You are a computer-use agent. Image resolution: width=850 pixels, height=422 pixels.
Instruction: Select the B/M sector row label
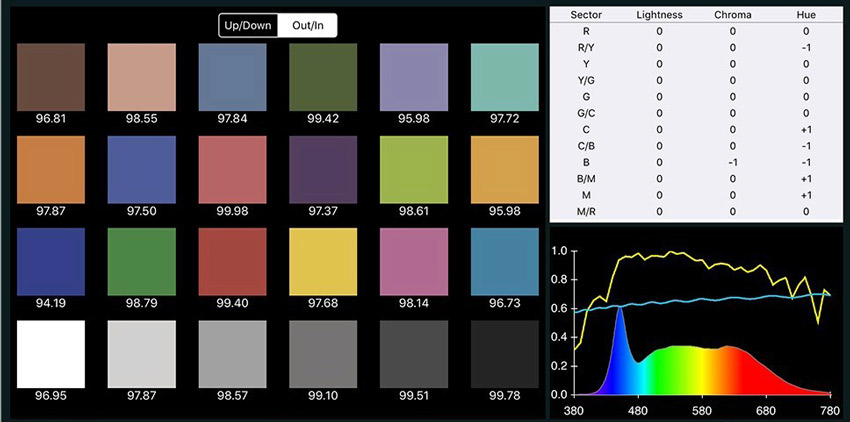coord(583,179)
